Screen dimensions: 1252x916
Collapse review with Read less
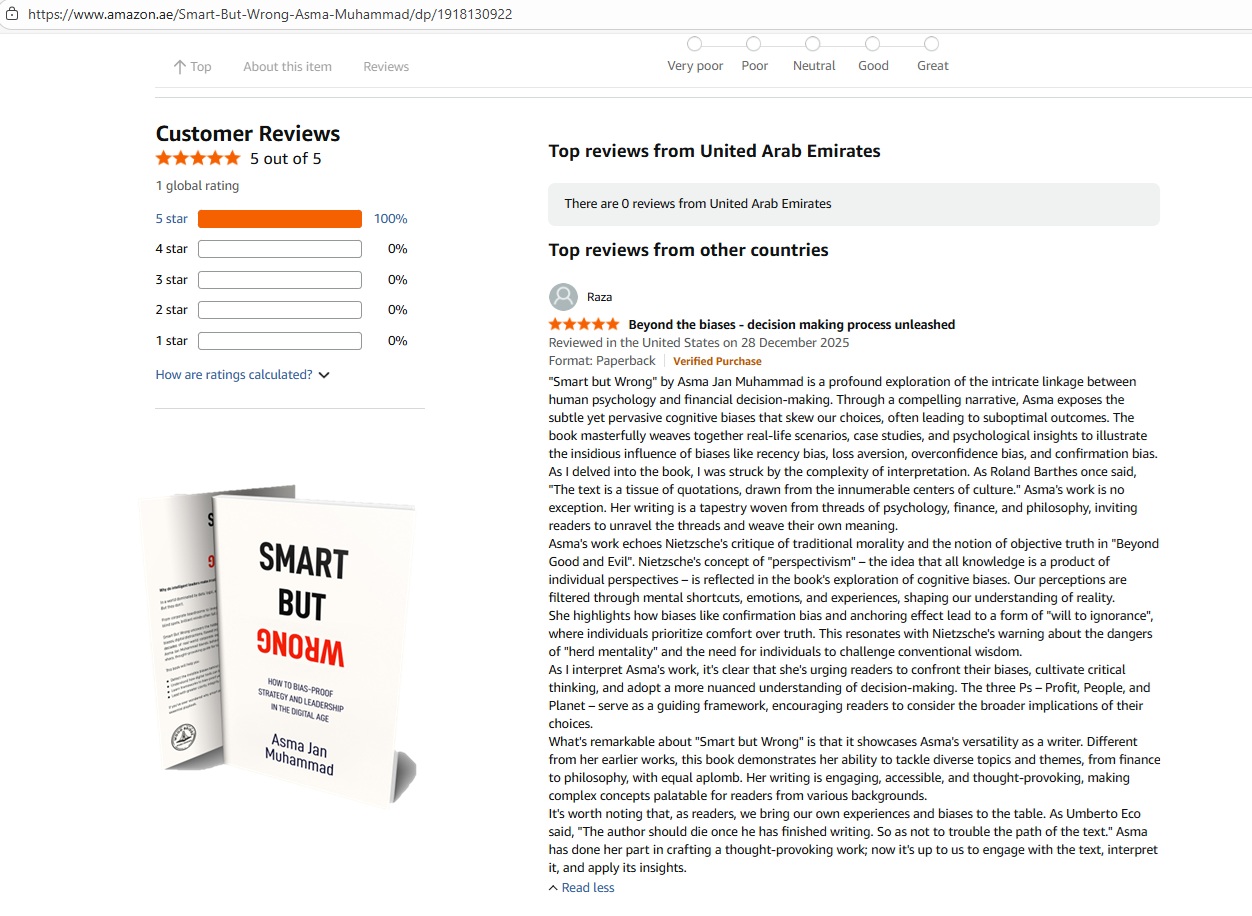(588, 888)
